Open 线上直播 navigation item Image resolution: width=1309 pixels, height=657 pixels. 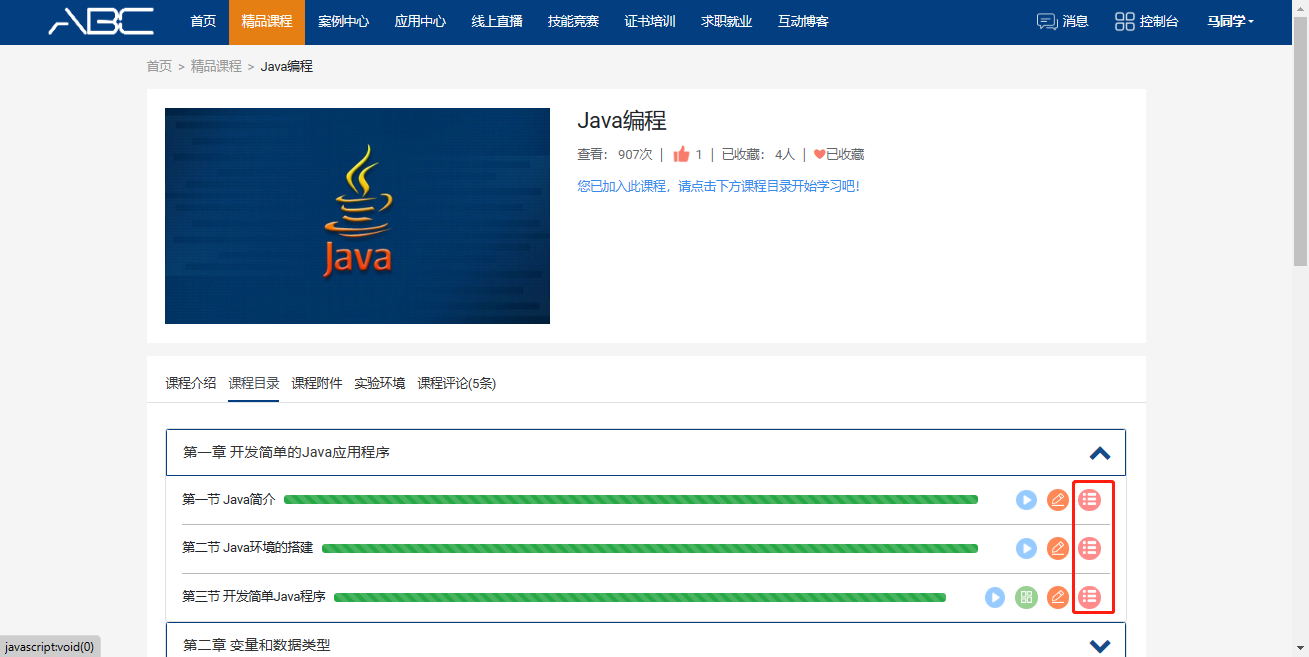click(x=497, y=21)
